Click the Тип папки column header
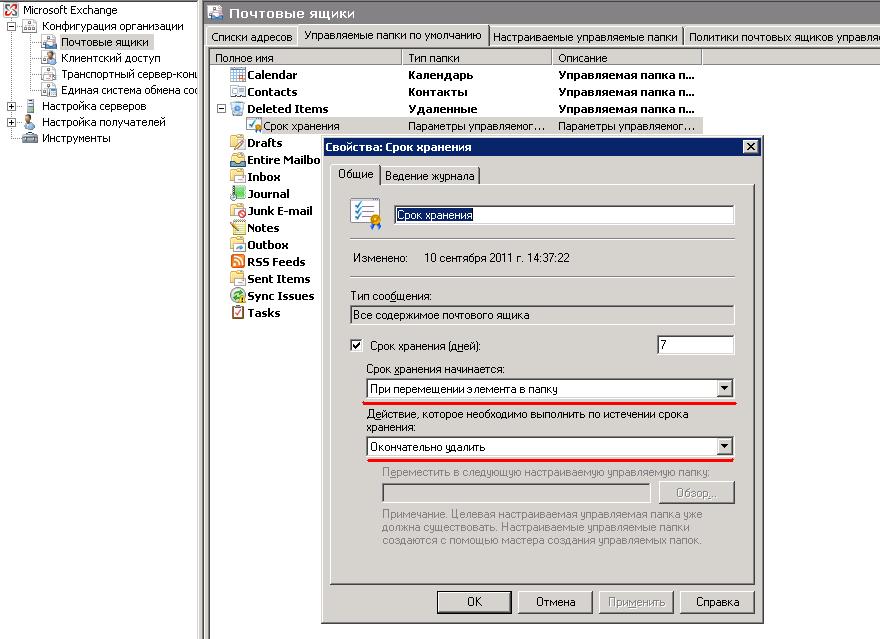Viewport: 880px width, 639px height. 476,58
